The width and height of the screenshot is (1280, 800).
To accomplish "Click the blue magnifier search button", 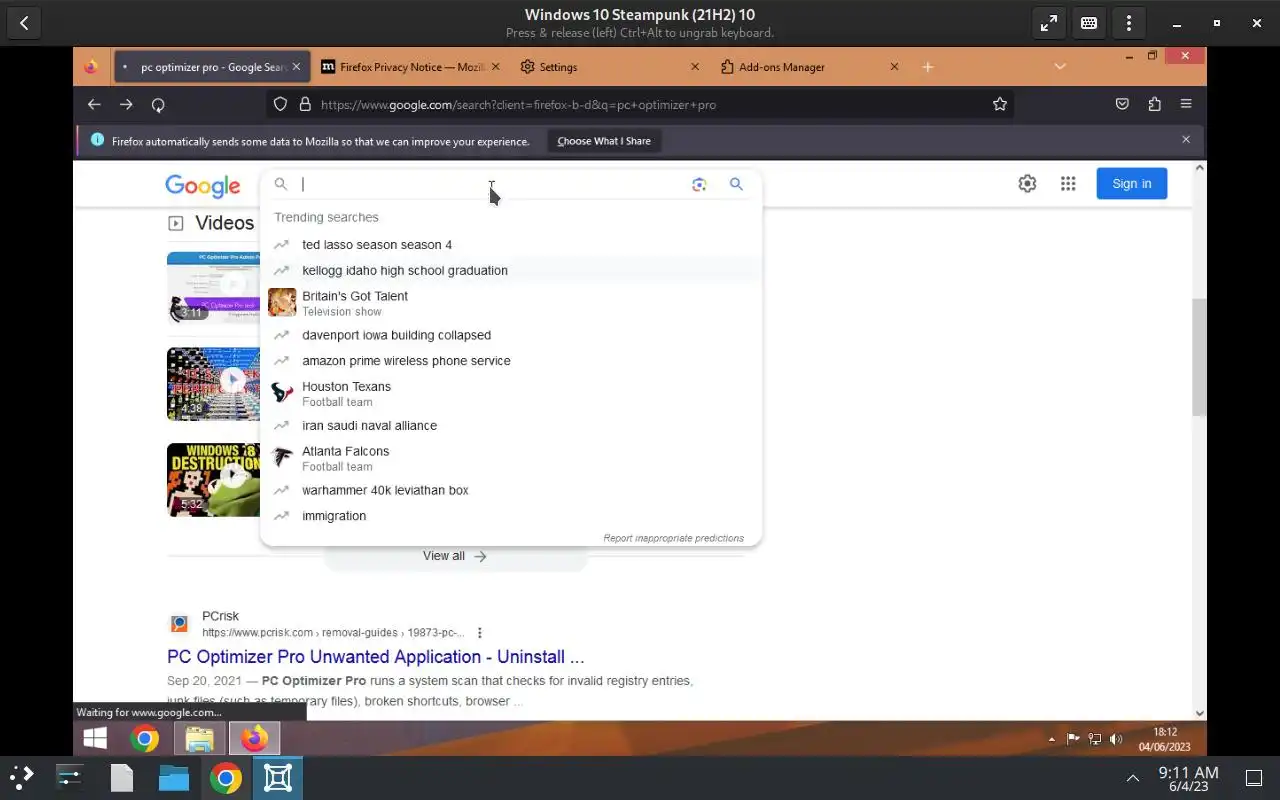I will pyautogui.click(x=736, y=184).
